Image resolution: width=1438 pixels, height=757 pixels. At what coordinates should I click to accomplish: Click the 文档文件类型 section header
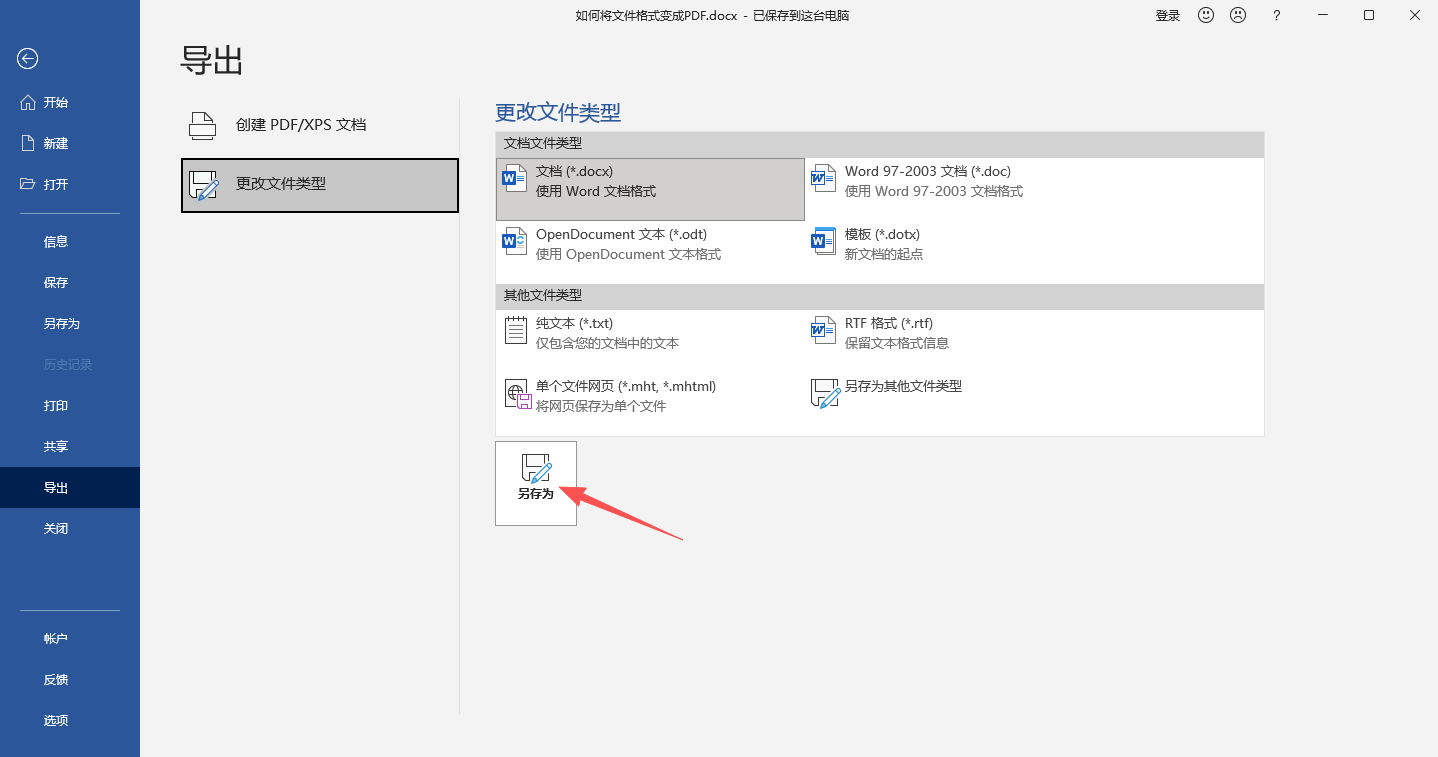(x=880, y=144)
